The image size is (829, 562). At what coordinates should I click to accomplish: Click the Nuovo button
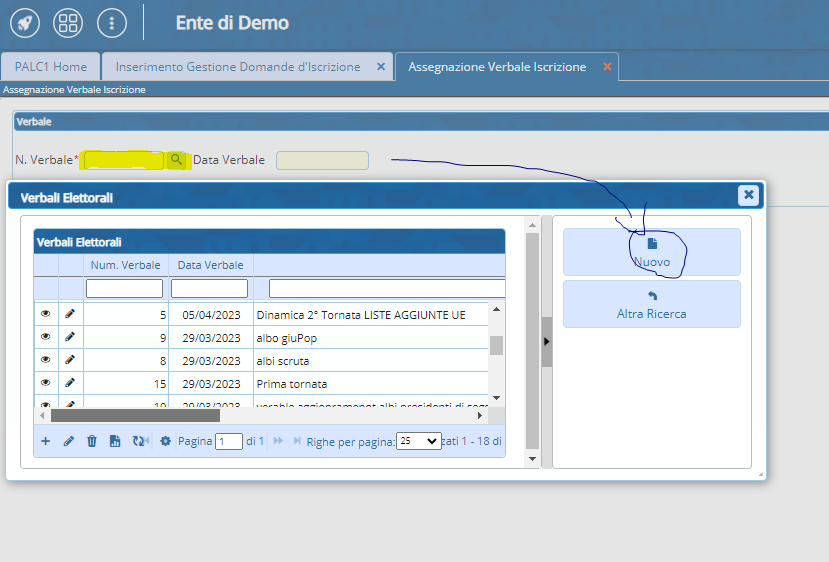(x=651, y=253)
